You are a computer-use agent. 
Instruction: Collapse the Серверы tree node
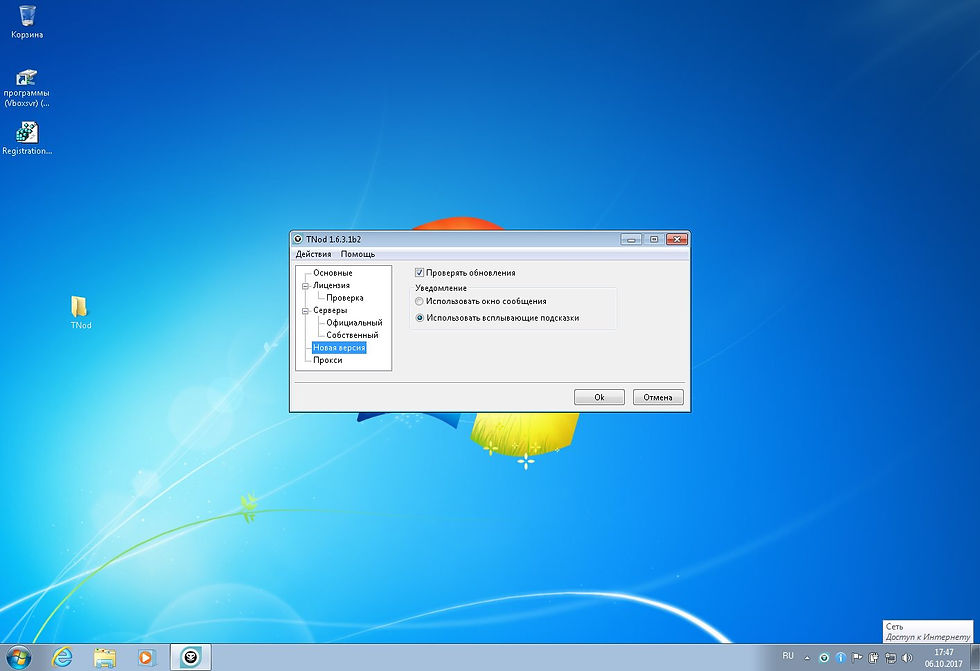click(306, 311)
